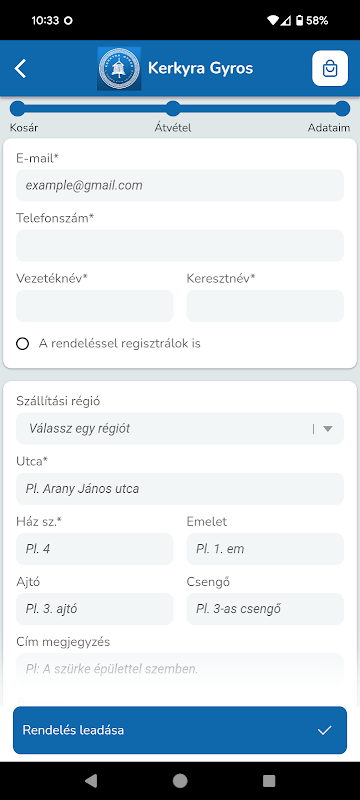Tap the checkmark on Rendelés leadása

324,730
